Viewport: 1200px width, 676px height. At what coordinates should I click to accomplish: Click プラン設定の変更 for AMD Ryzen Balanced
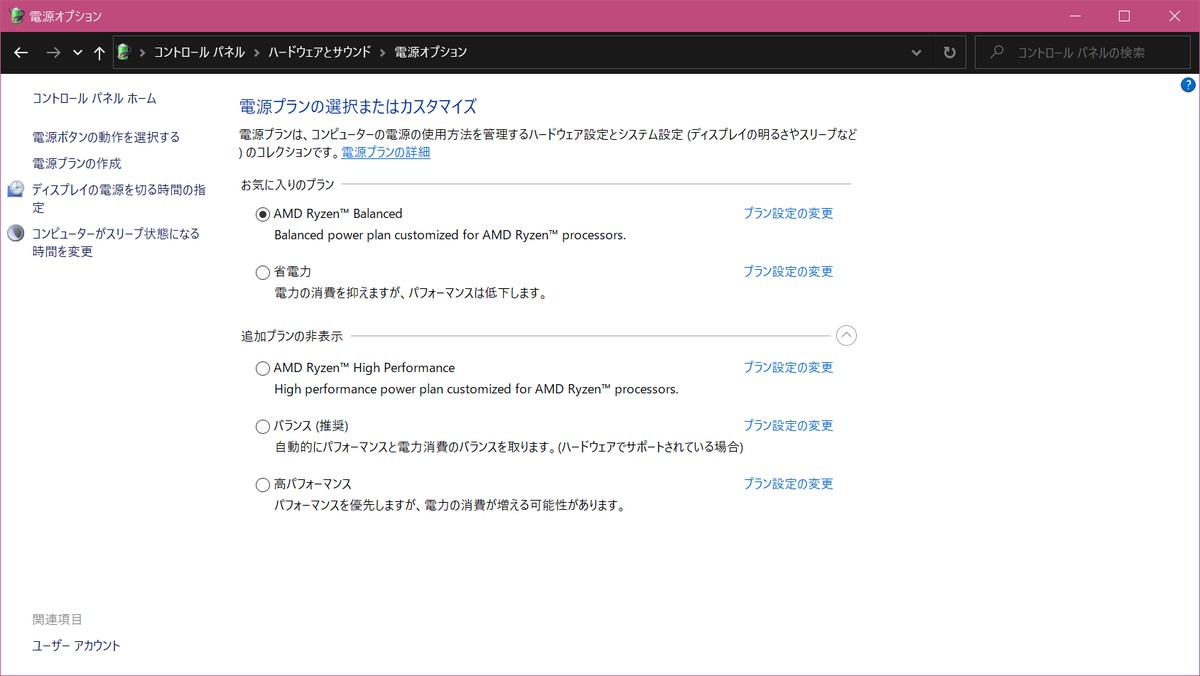pos(788,213)
